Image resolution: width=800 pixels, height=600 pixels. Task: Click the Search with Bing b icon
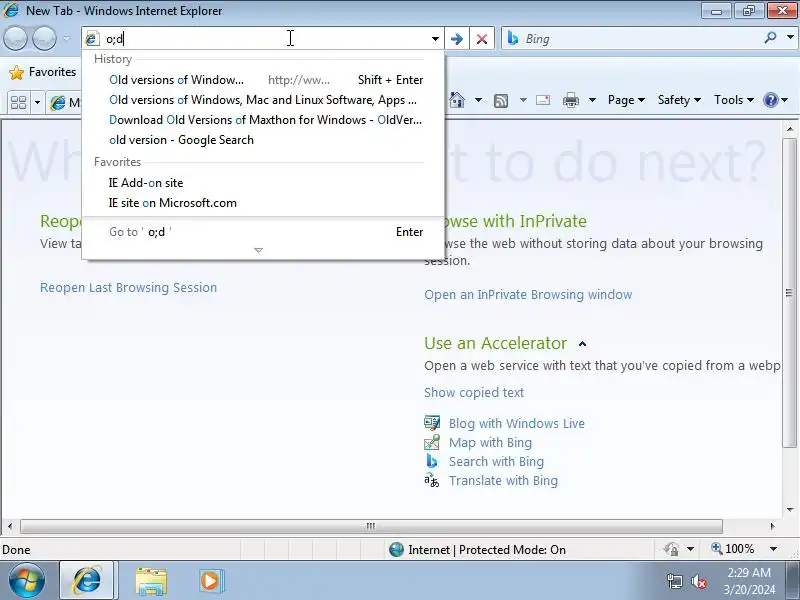[432, 461]
